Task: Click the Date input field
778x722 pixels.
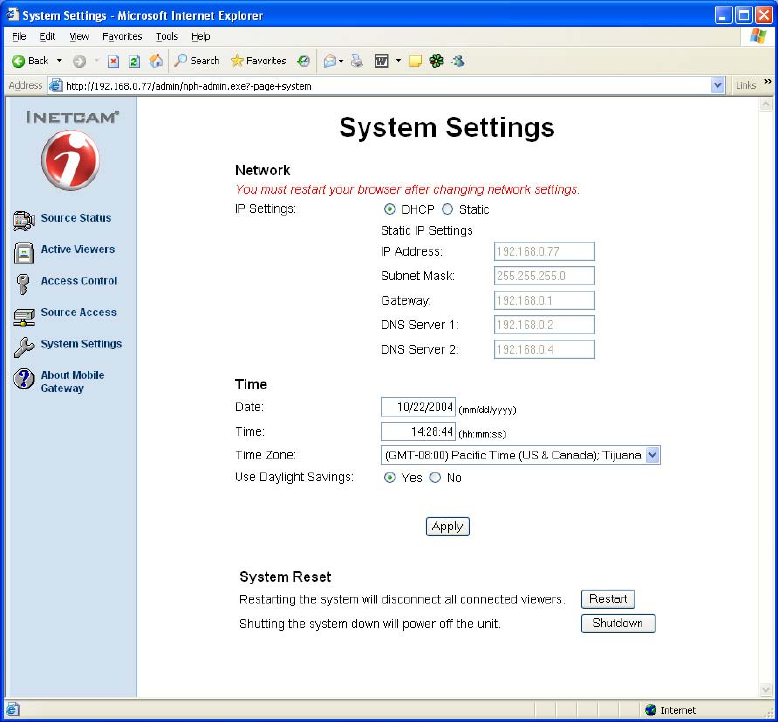Action: pos(418,407)
